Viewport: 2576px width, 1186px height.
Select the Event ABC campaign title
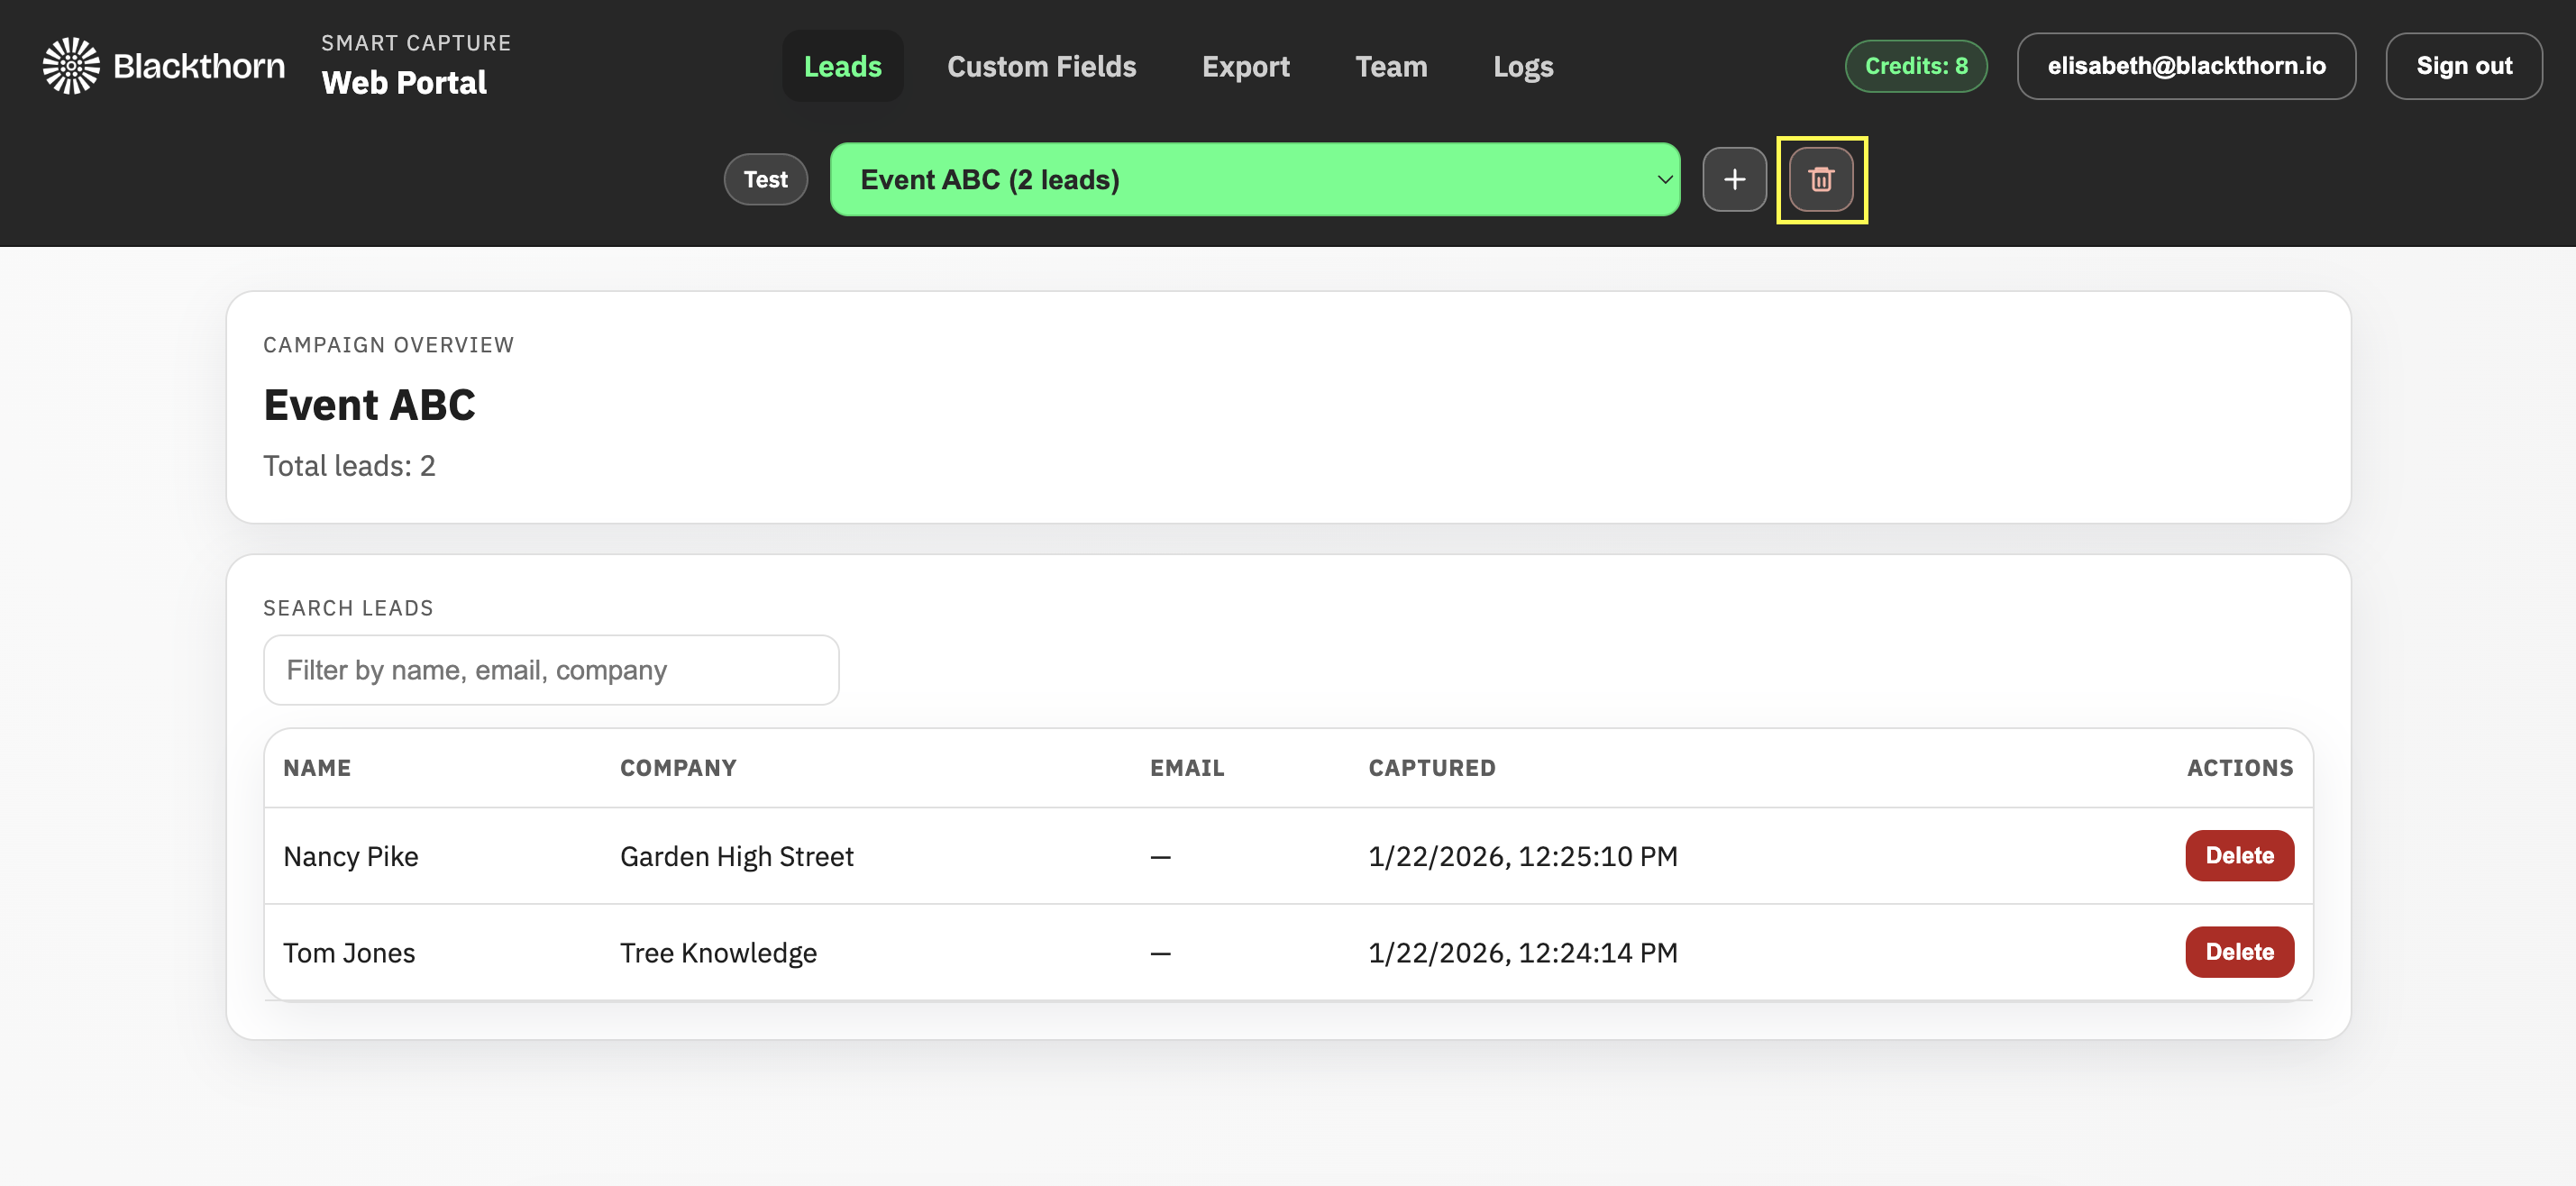pos(369,404)
